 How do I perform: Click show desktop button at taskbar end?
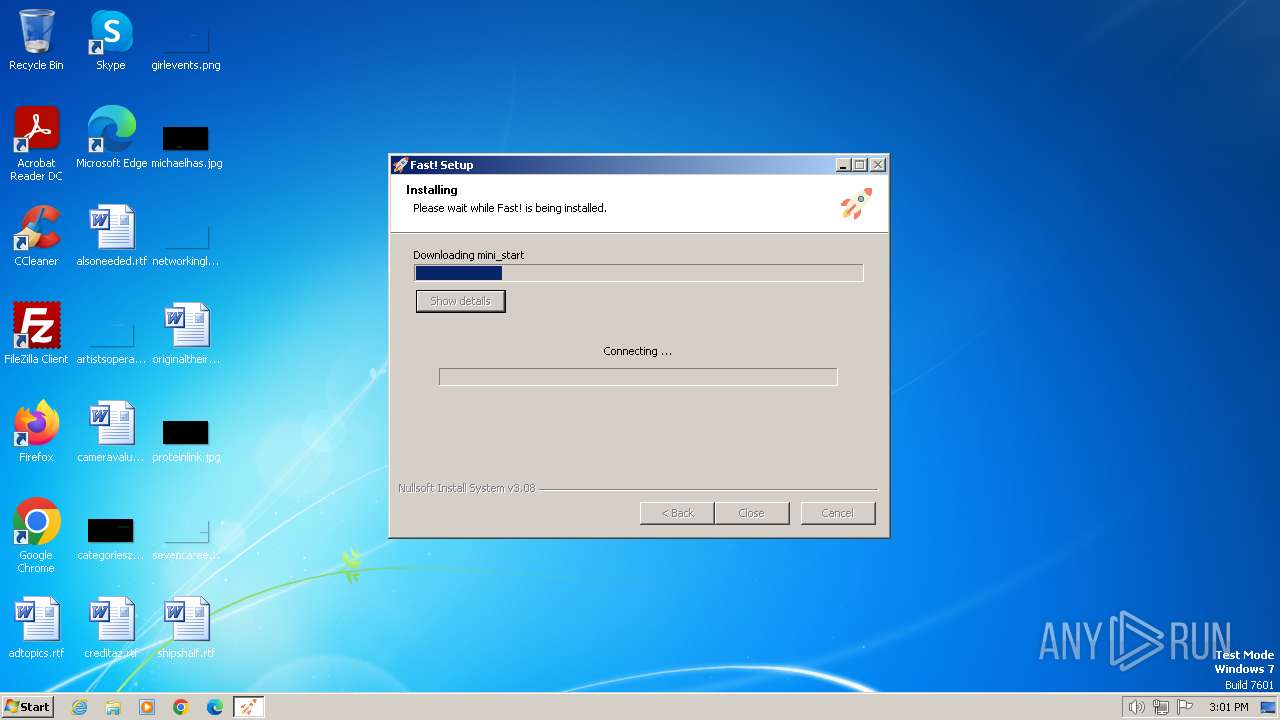[1268, 707]
